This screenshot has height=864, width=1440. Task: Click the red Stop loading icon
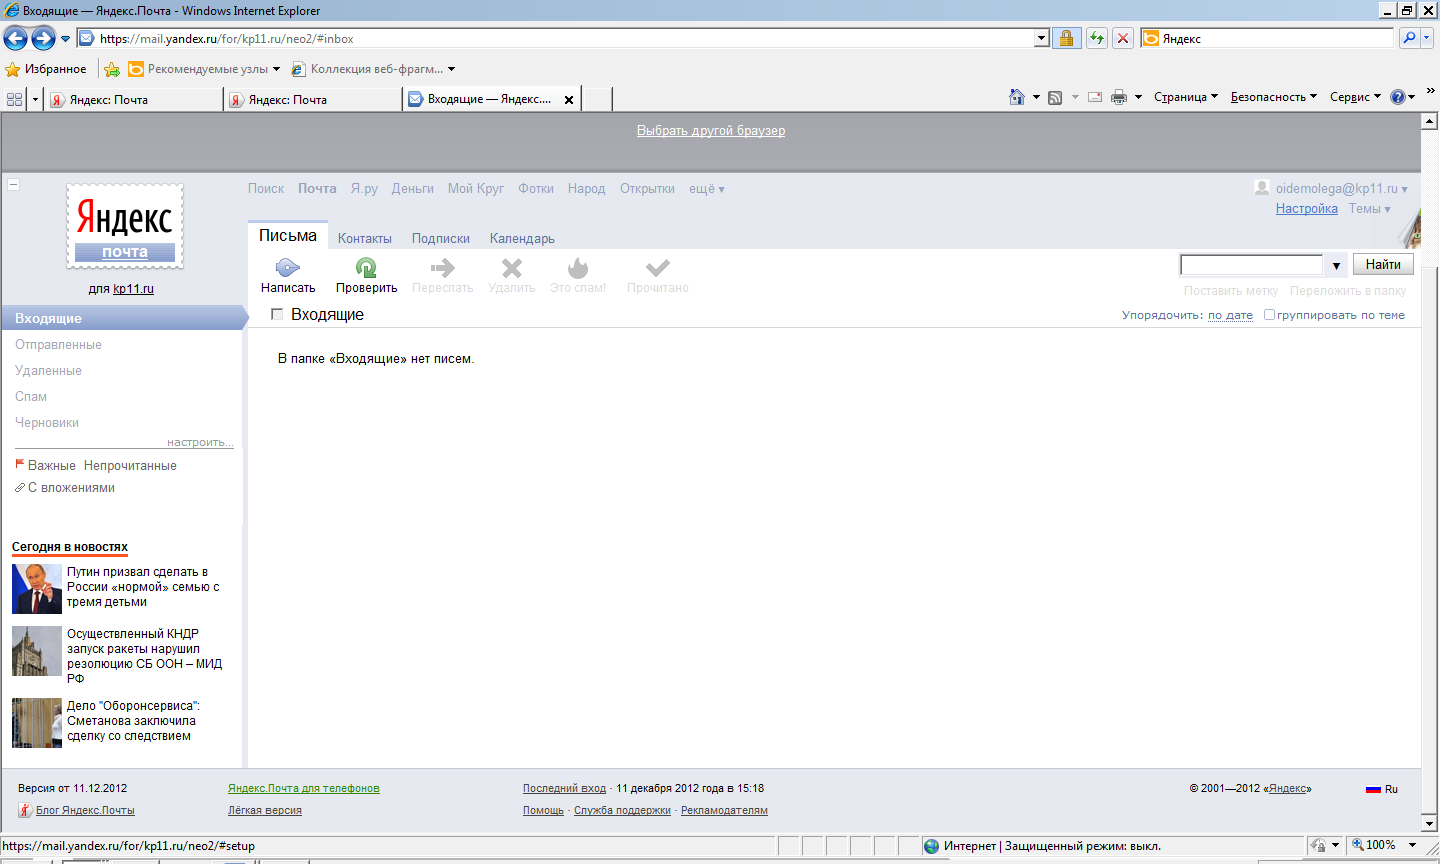[x=1123, y=38]
